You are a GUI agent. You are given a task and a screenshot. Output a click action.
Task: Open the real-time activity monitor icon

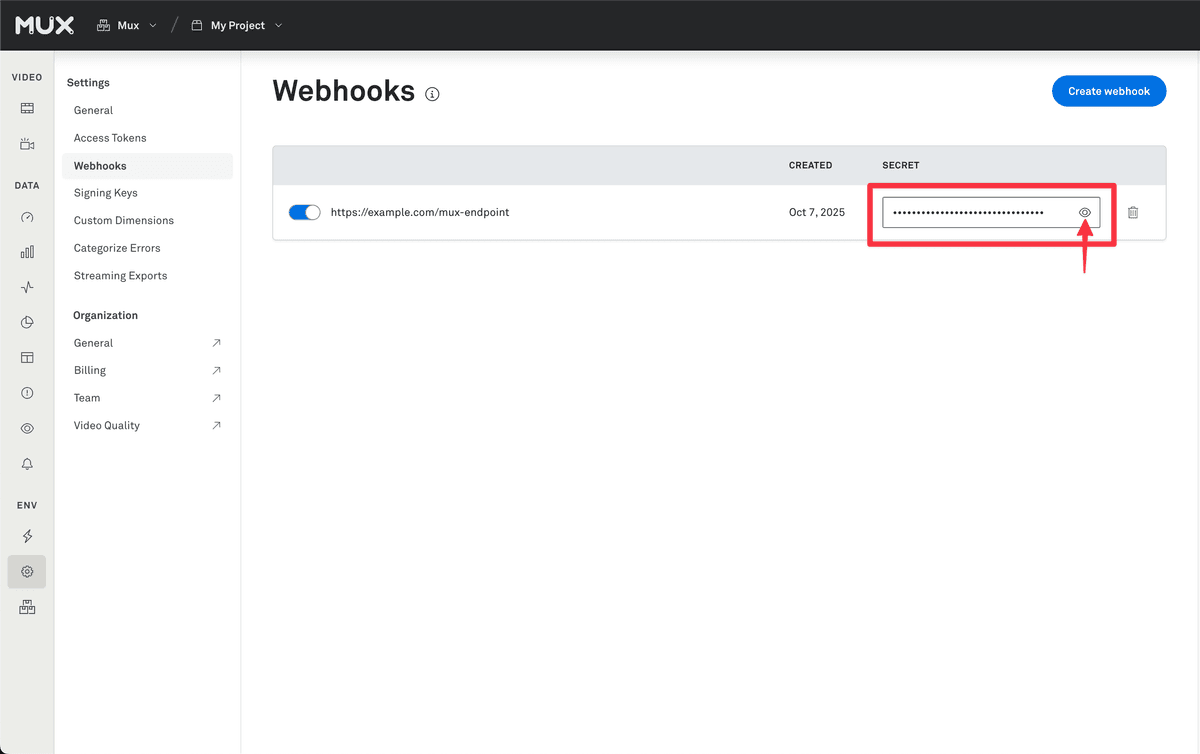click(27, 287)
